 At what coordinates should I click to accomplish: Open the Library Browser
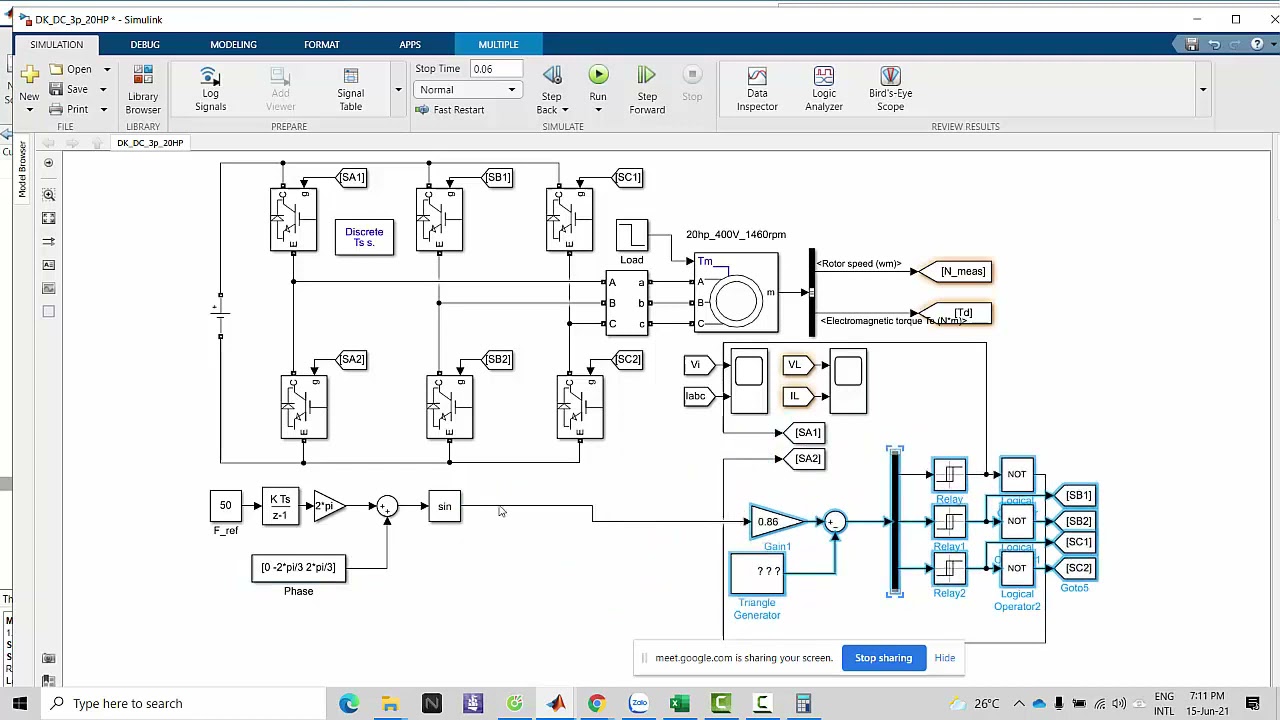[x=143, y=90]
